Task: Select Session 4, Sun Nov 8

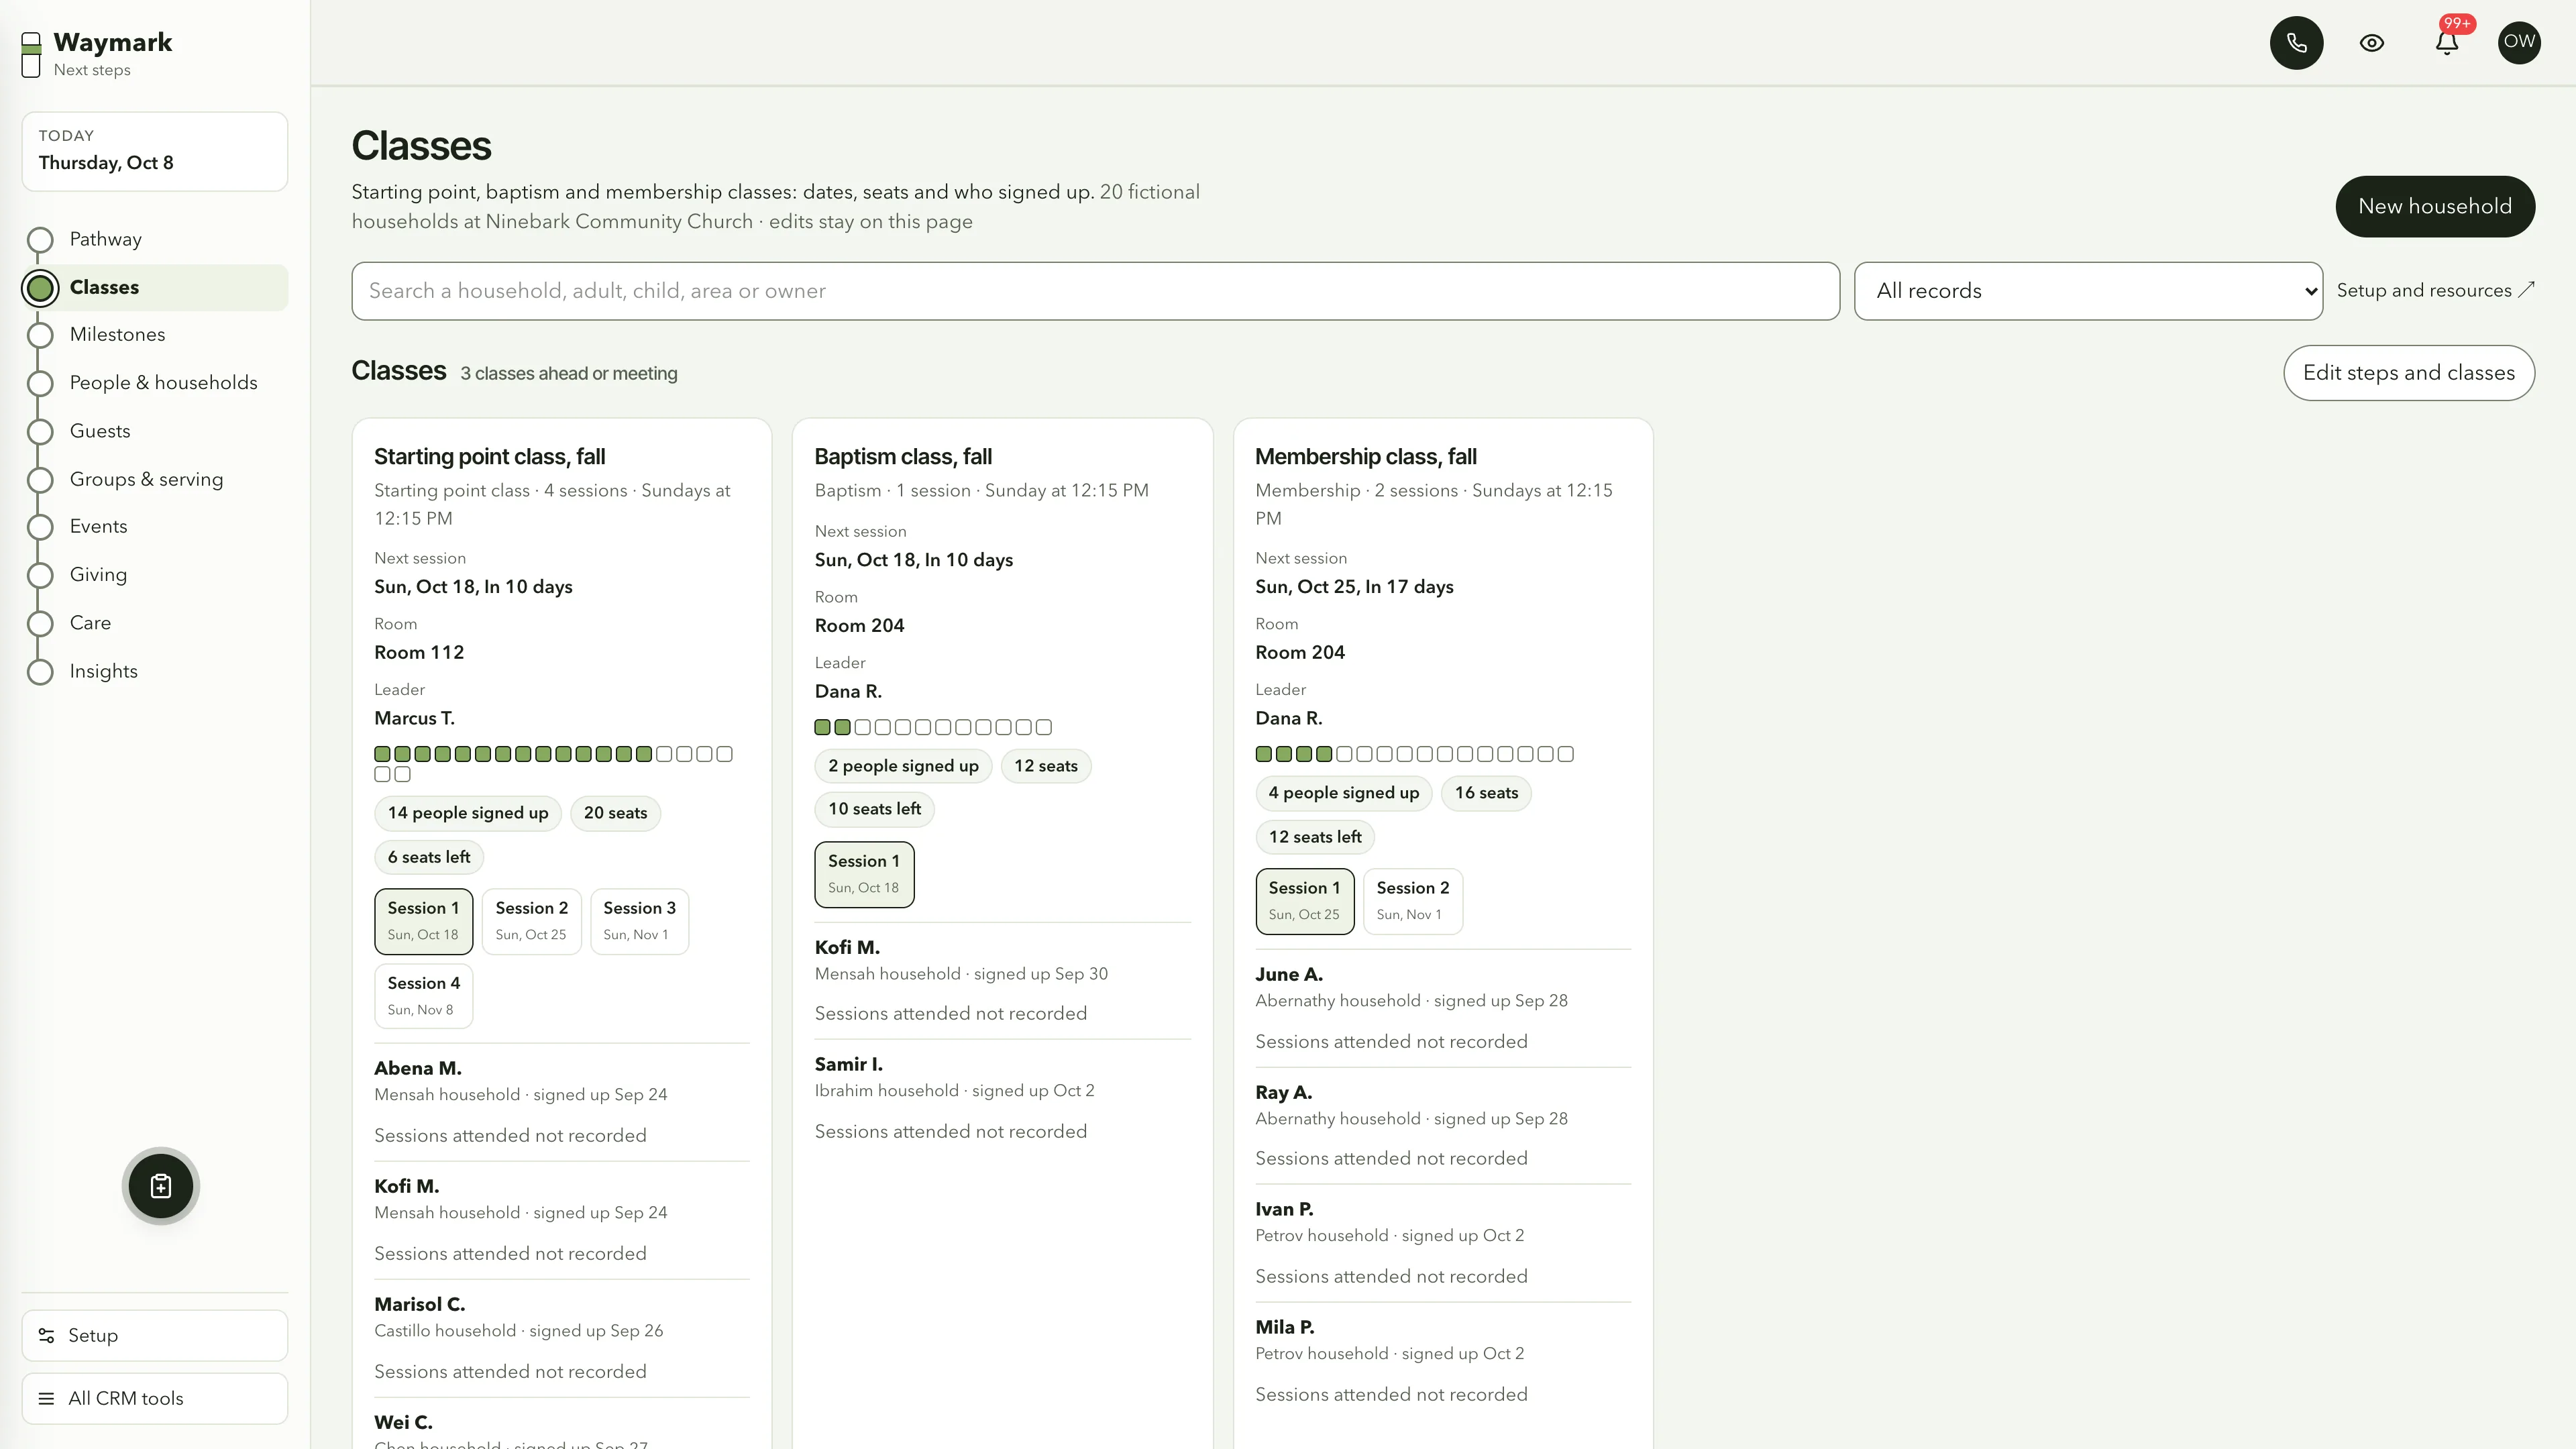Action: coord(423,996)
